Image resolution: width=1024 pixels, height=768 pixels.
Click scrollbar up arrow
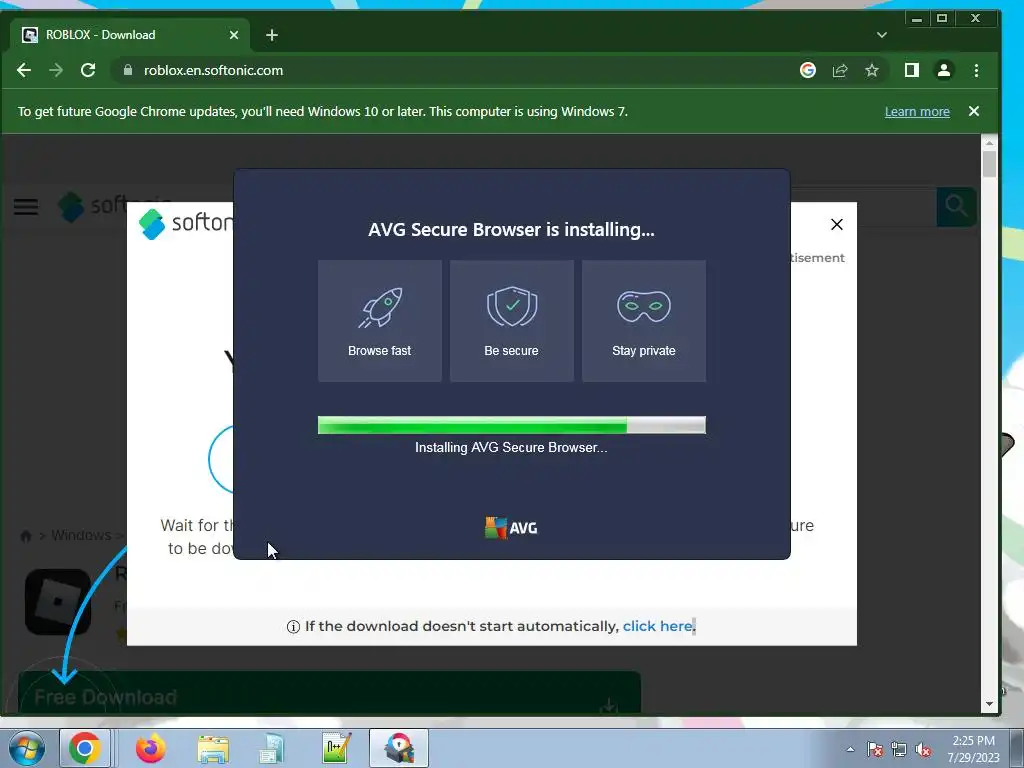point(989,142)
